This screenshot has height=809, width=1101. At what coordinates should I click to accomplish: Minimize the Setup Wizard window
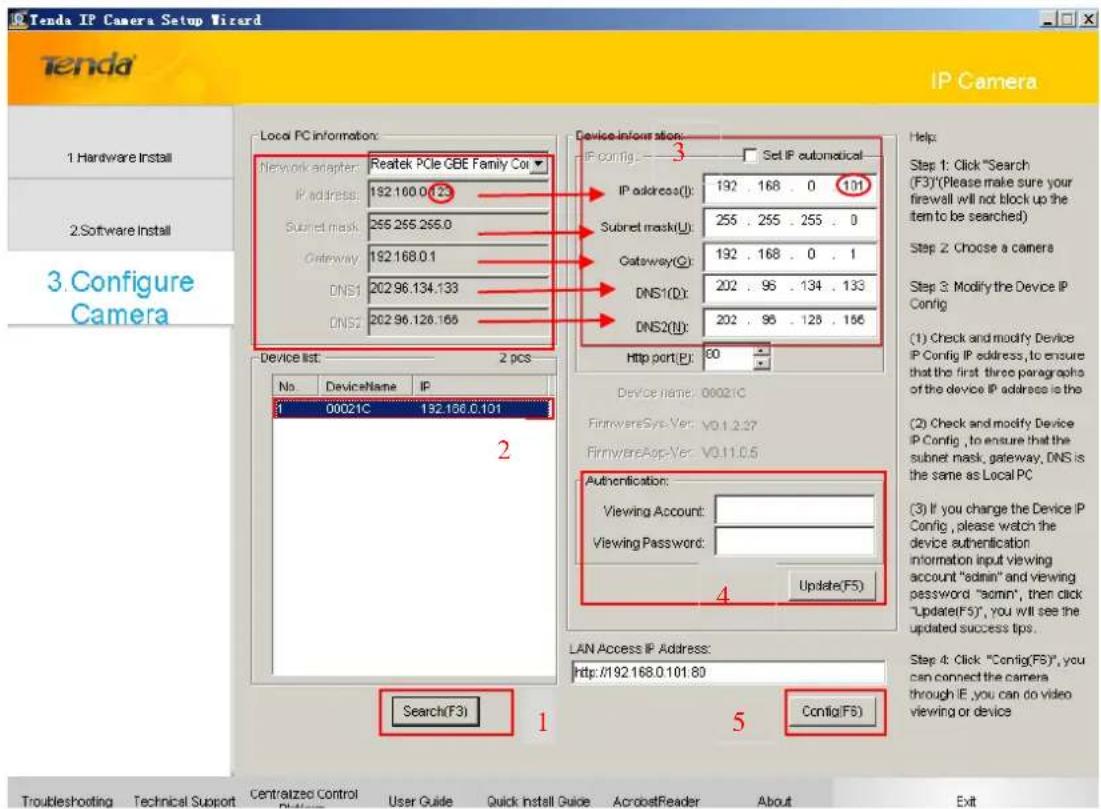pyautogui.click(x=1049, y=20)
